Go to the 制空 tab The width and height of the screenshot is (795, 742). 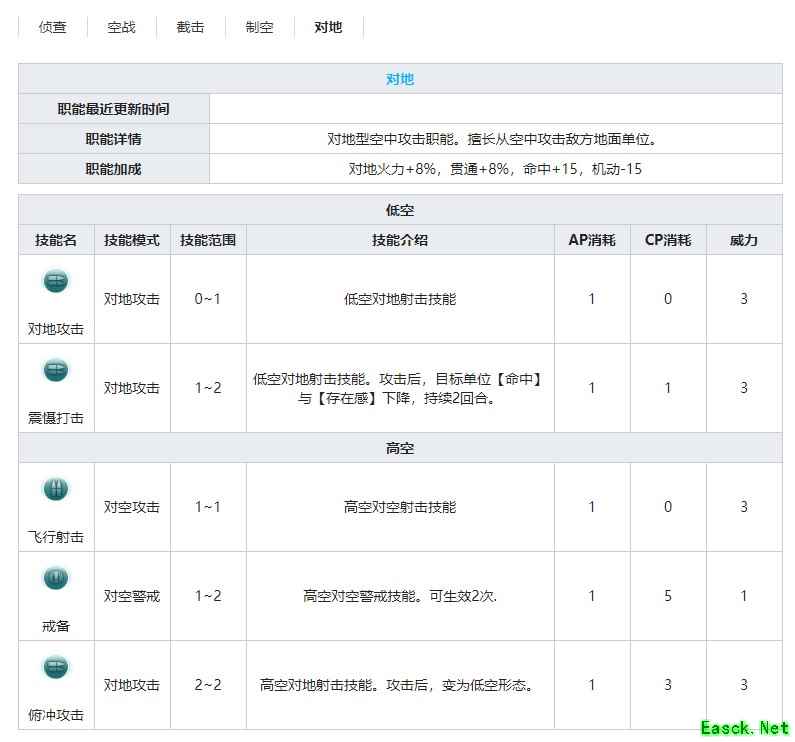point(259,27)
